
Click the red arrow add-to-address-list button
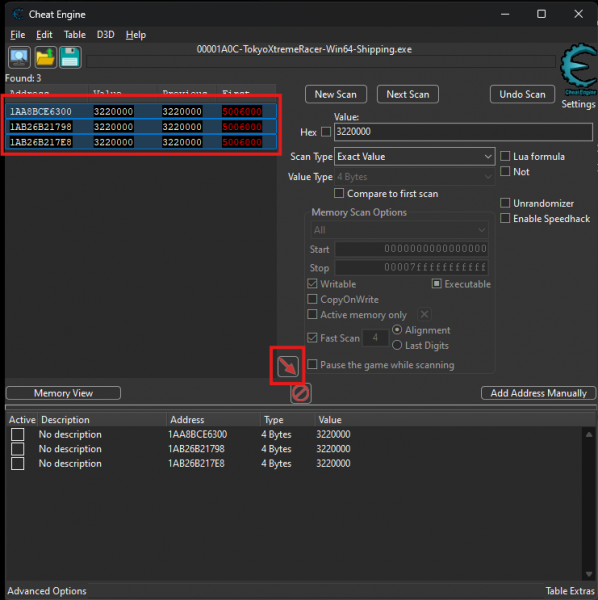(288, 366)
